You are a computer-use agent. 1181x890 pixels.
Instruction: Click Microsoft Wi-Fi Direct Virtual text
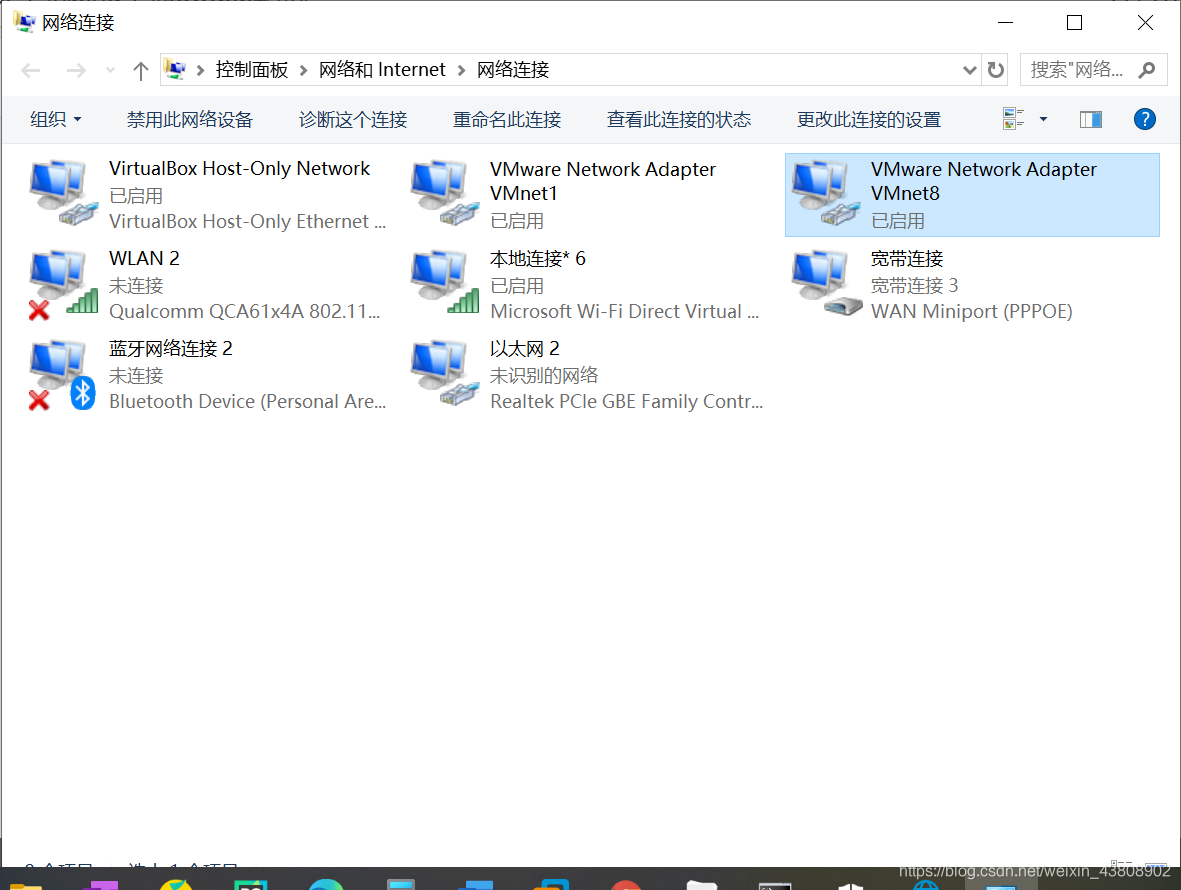(x=624, y=311)
